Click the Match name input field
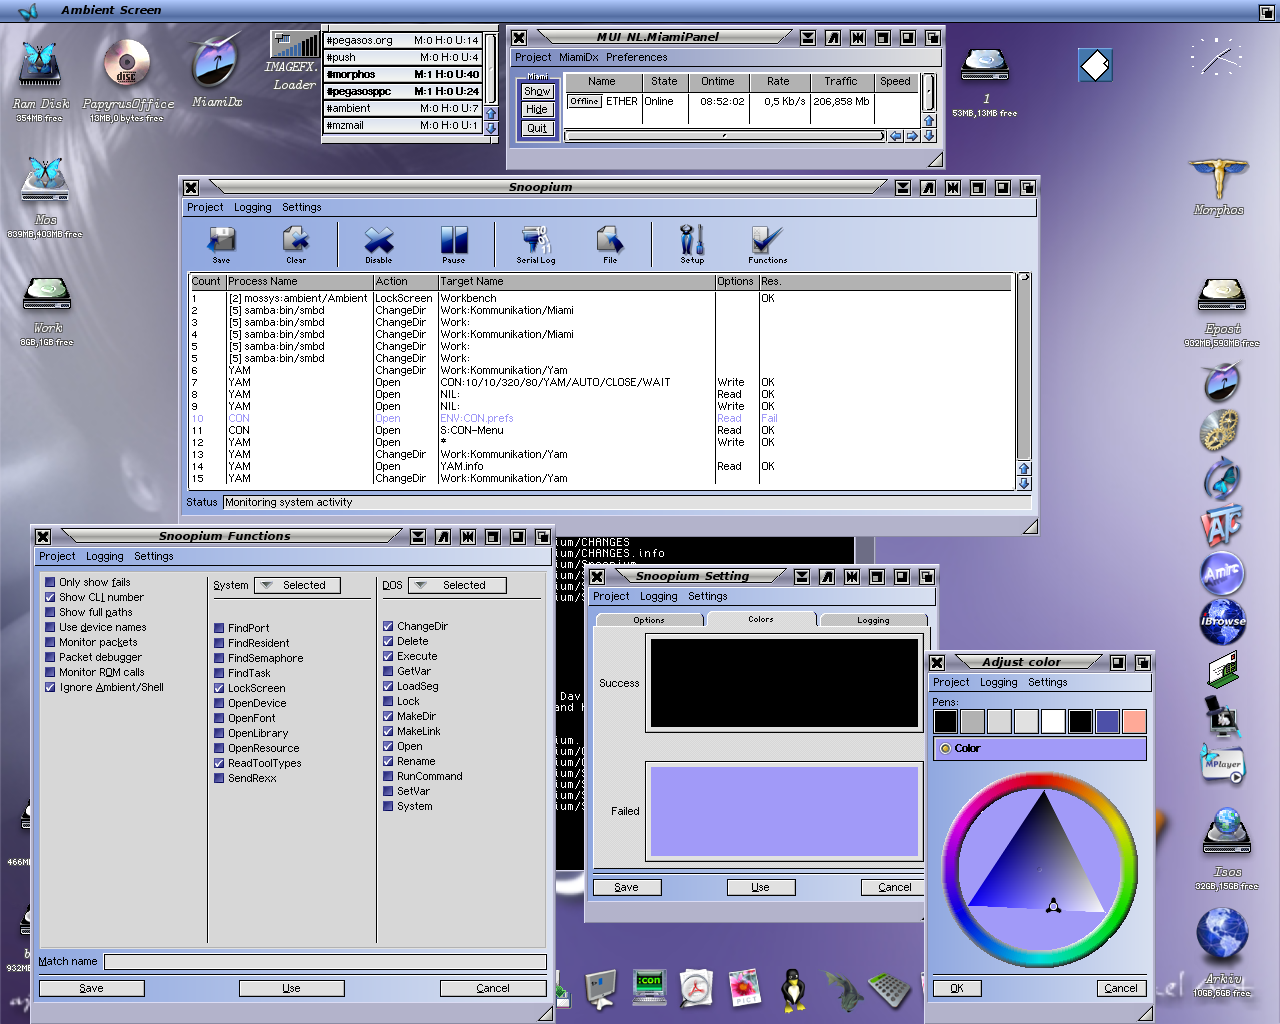The image size is (1280, 1024). click(325, 961)
